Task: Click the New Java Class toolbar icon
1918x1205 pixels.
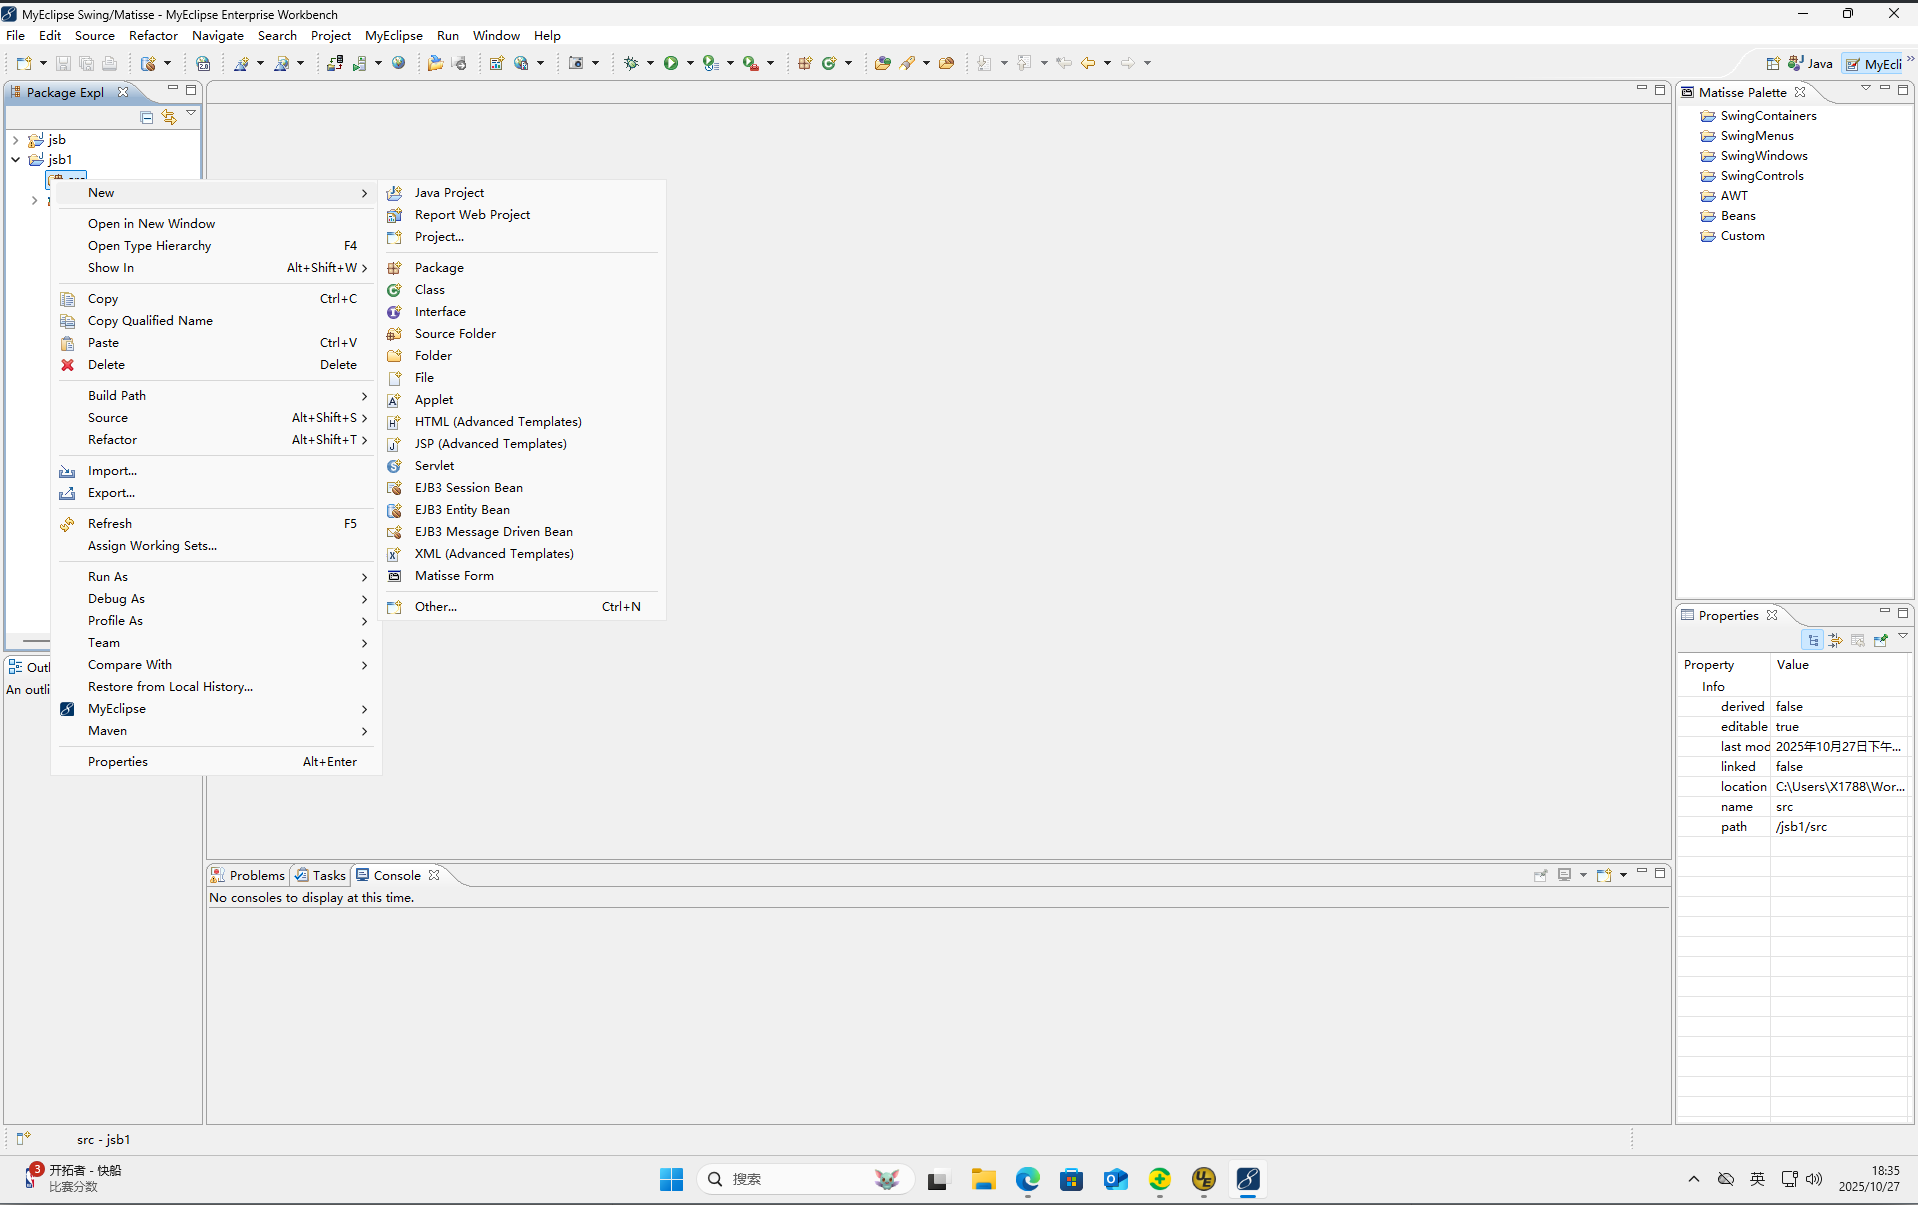Action: pyautogui.click(x=829, y=63)
